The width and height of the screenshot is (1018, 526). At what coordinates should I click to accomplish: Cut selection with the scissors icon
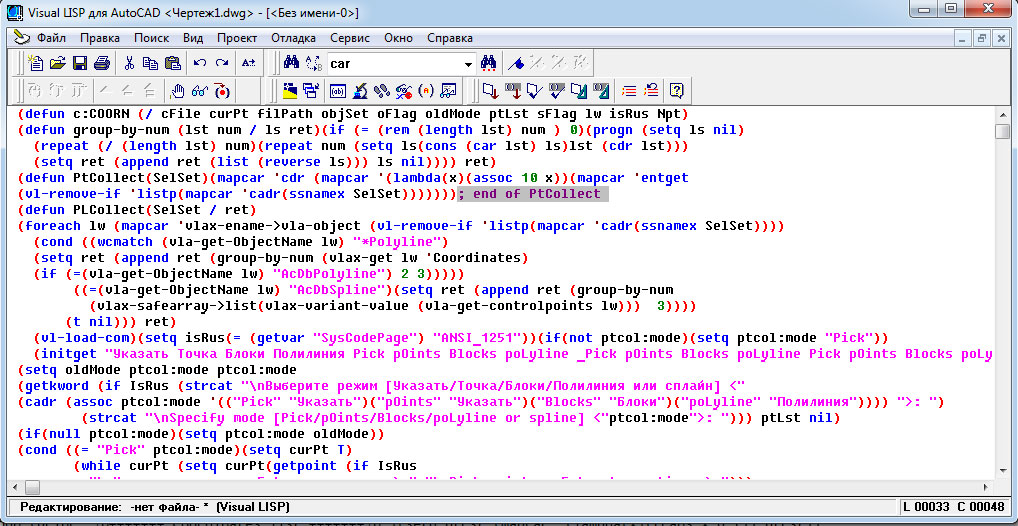click(129, 63)
